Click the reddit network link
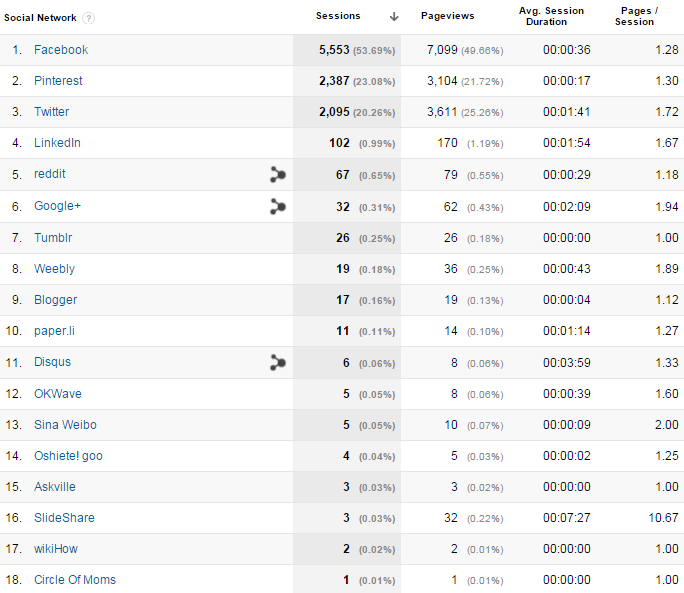Viewport: 684px width, 593px height. click(50, 174)
